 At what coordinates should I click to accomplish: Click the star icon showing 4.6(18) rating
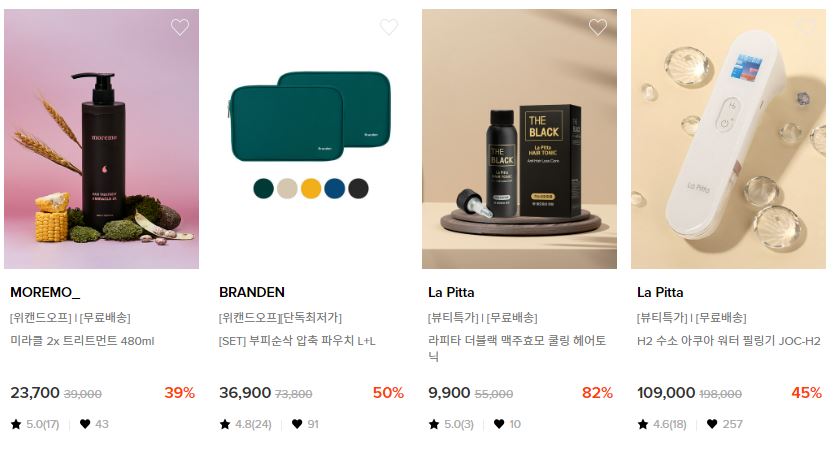pos(643,424)
